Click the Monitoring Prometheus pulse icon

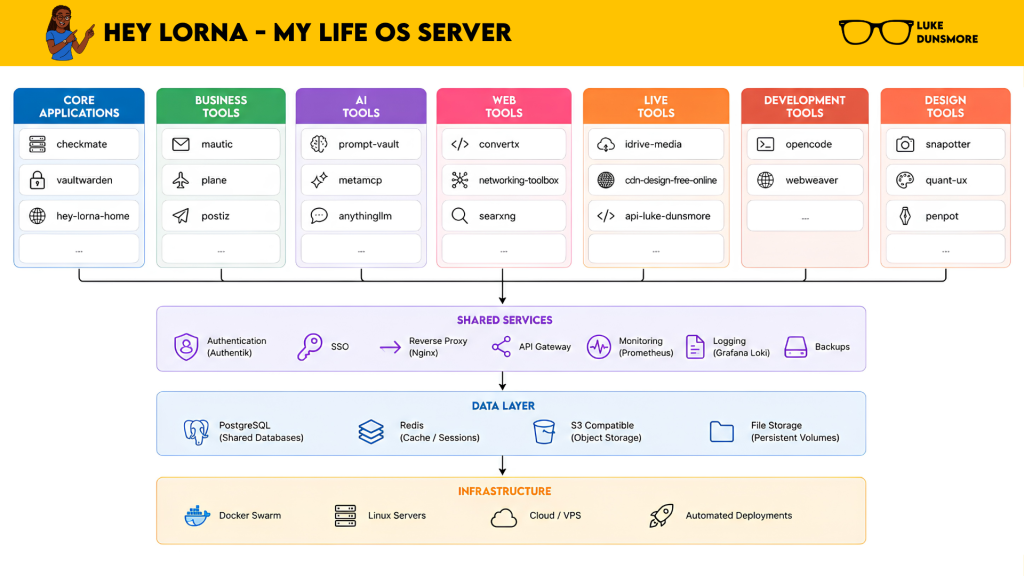tap(599, 347)
